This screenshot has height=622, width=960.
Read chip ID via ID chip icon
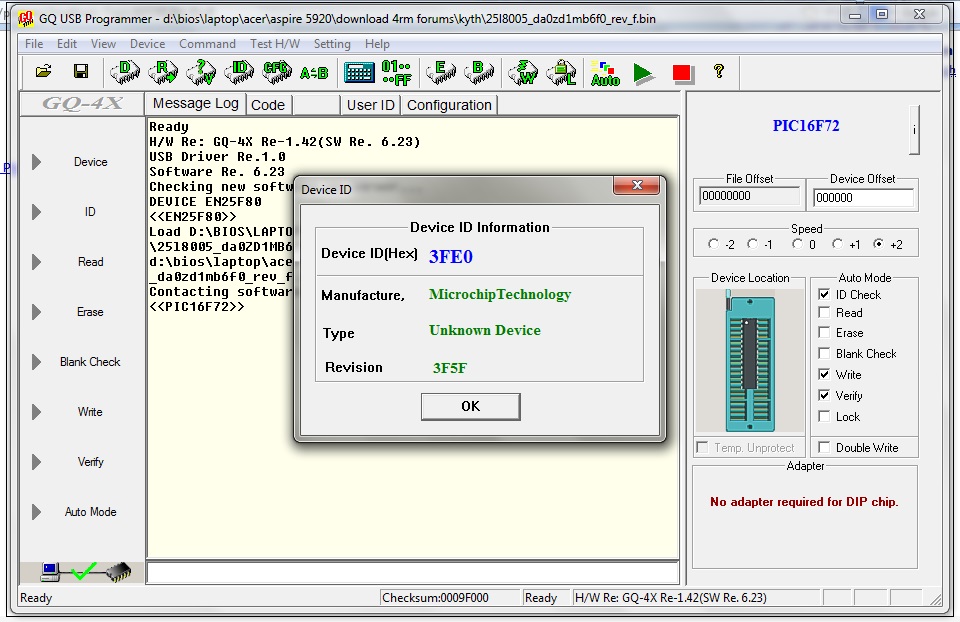tap(239, 72)
